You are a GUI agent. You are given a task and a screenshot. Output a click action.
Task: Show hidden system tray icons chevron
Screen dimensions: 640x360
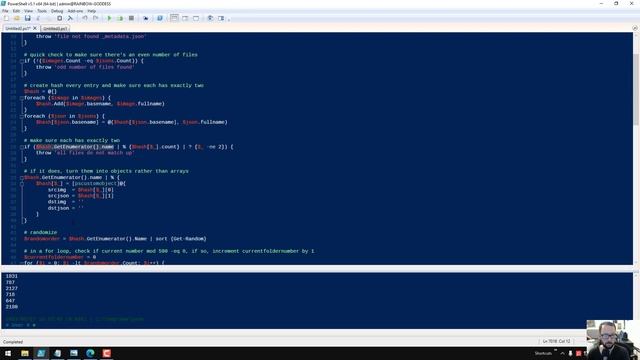562,353
